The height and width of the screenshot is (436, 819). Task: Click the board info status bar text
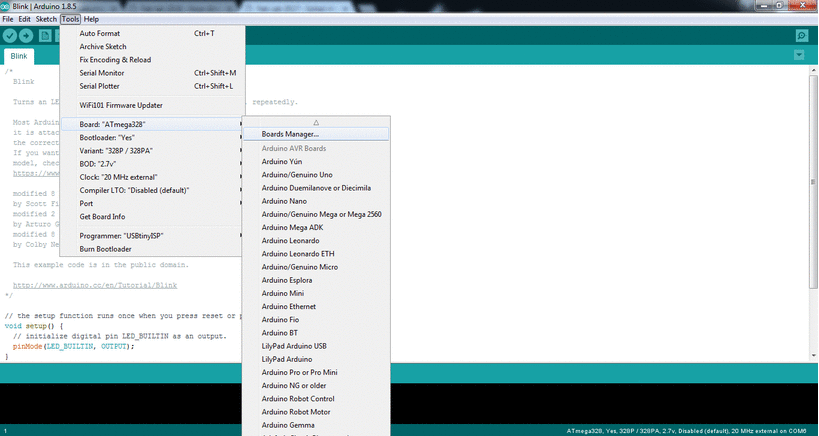(686, 431)
